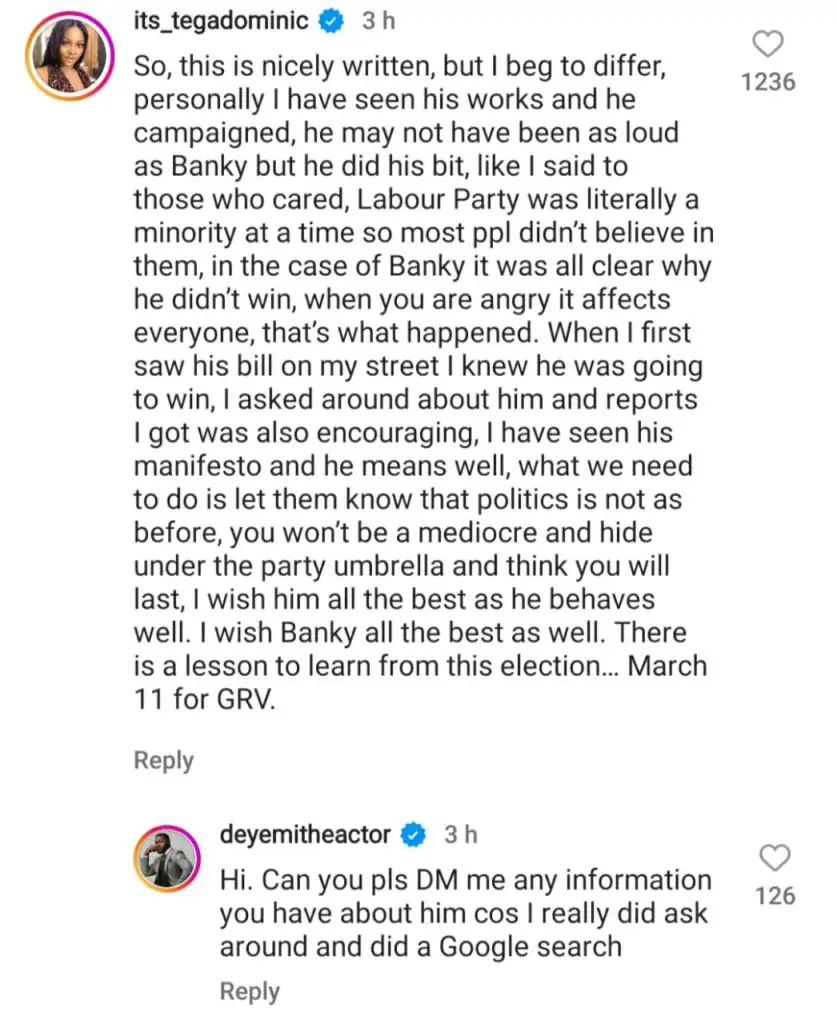Click the closing text '11 for GRV.'
Screen dimensions: 837x1024
point(204,700)
